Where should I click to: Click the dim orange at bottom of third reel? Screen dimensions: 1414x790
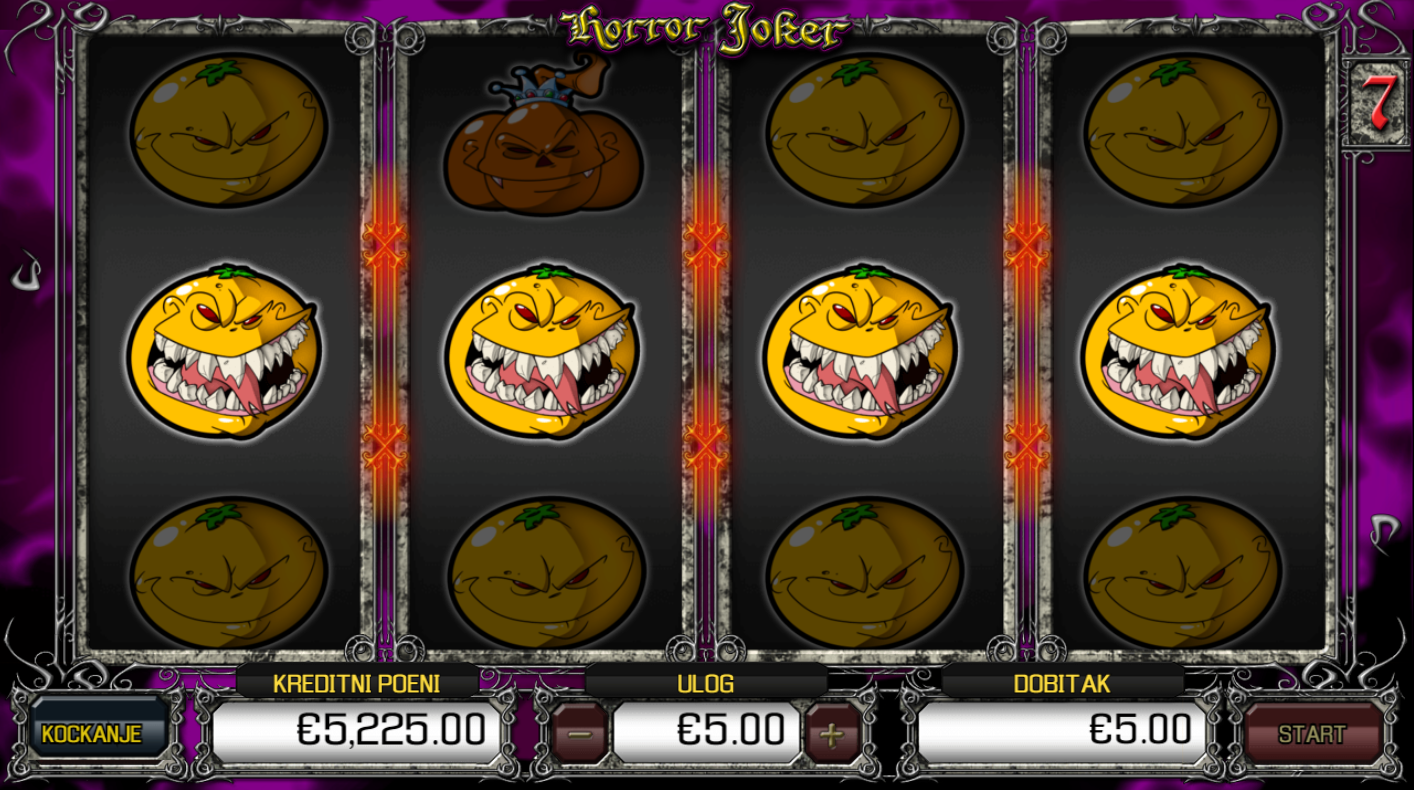coord(864,573)
